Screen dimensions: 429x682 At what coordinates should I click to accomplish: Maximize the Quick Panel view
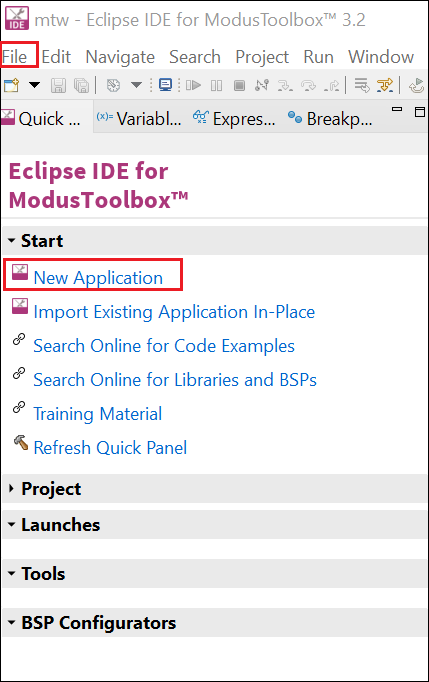pos(419,112)
